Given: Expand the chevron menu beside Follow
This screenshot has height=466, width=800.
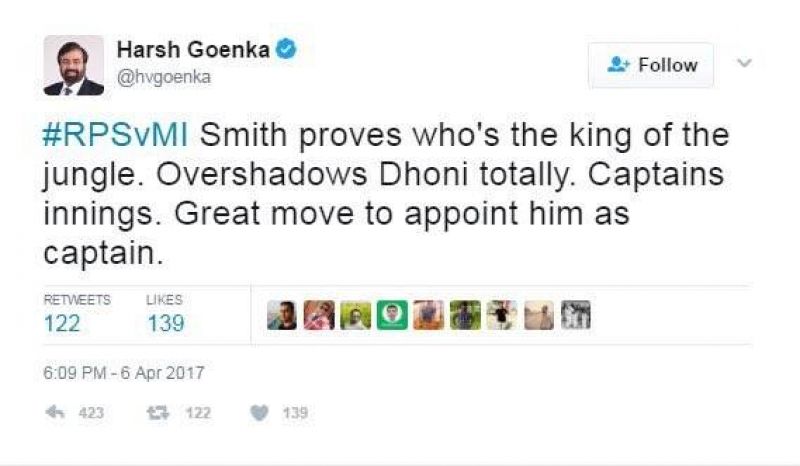Looking at the screenshot, I should pos(743,64).
